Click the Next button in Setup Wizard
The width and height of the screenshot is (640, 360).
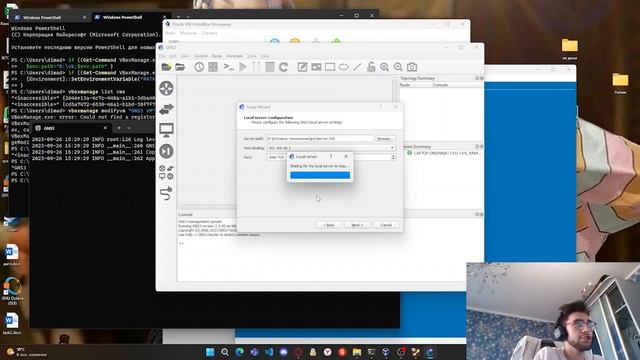357,225
